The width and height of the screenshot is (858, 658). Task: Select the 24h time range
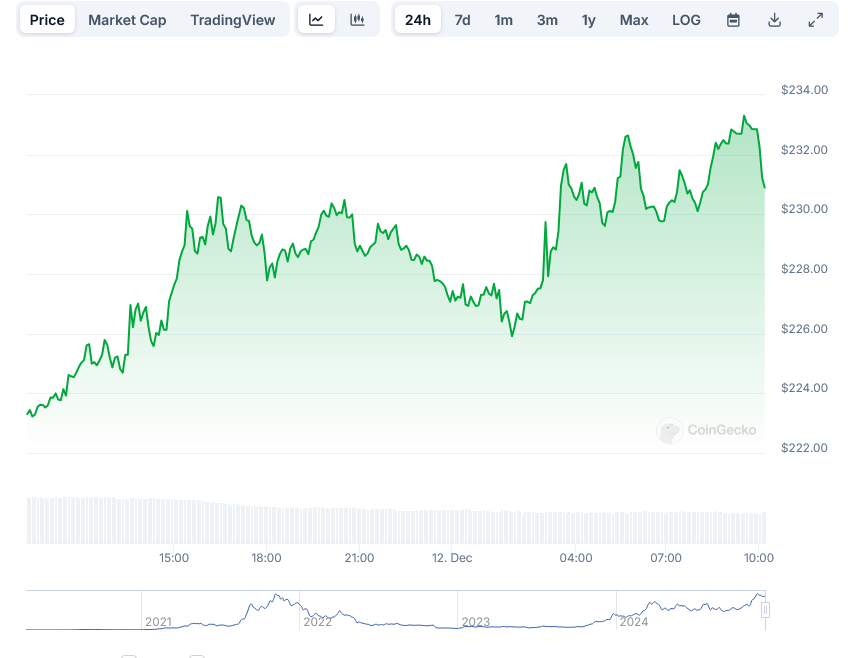pyautogui.click(x=417, y=20)
